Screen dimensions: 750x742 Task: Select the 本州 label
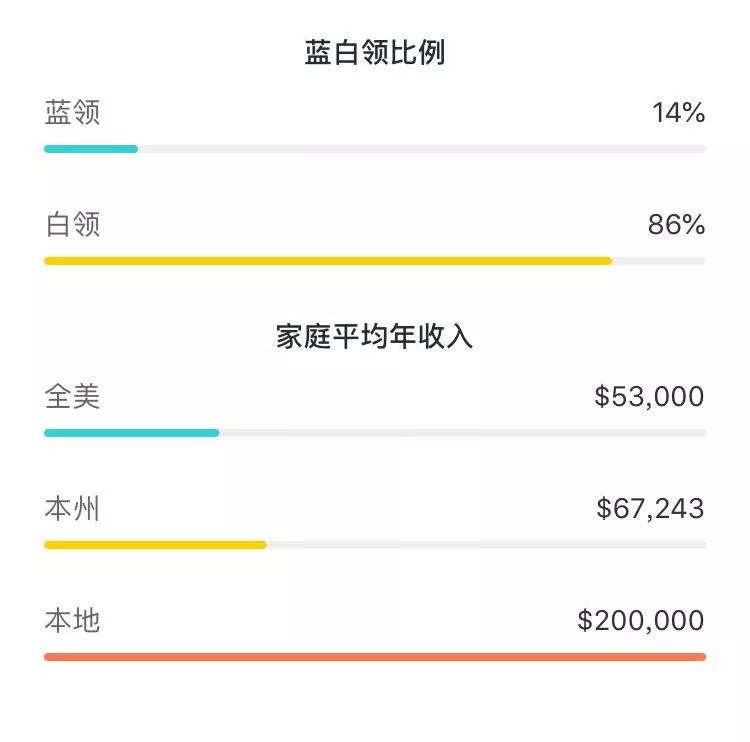(x=72, y=509)
